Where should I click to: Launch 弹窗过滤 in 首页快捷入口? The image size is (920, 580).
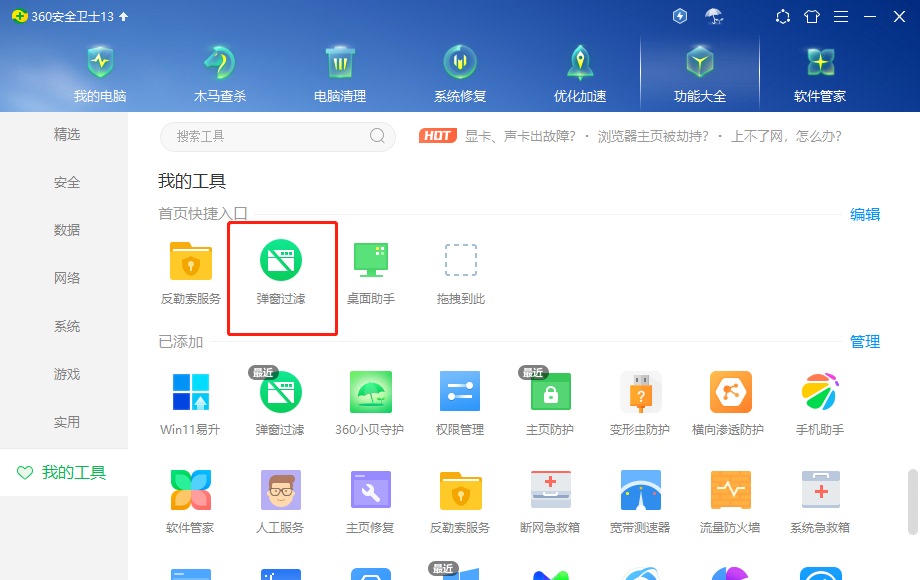tap(281, 273)
